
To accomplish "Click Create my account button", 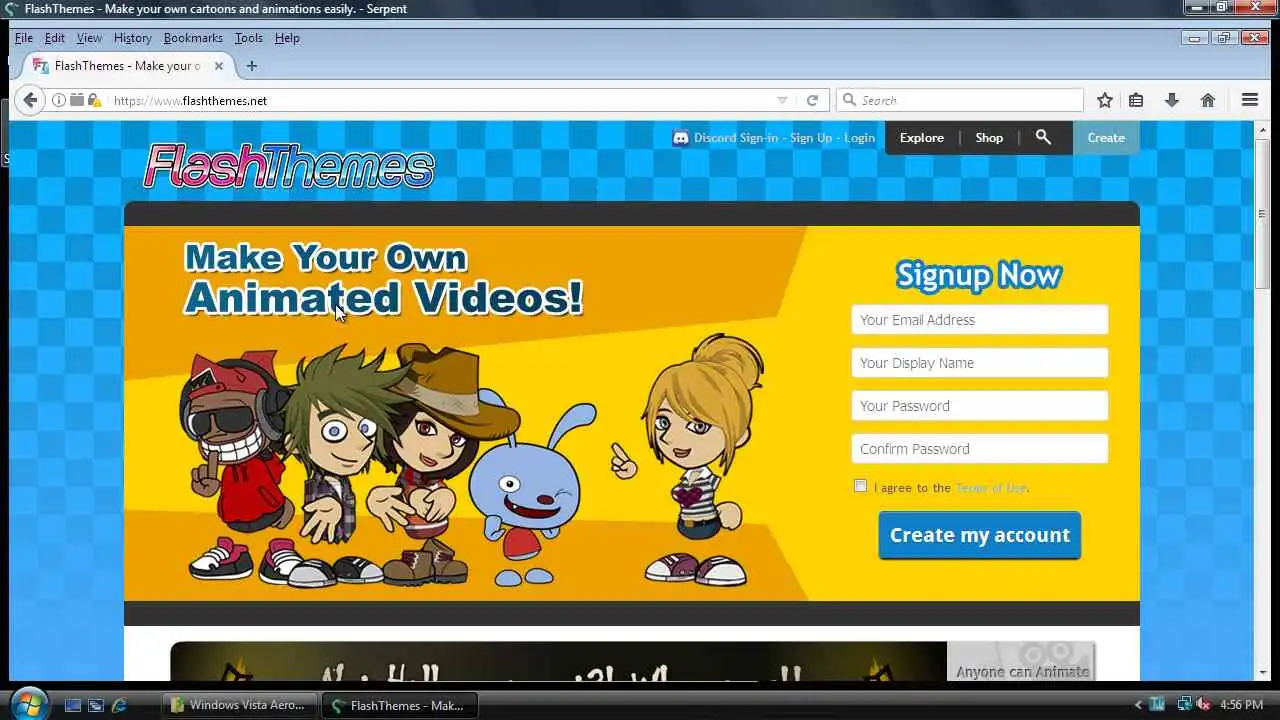I will 980,535.
